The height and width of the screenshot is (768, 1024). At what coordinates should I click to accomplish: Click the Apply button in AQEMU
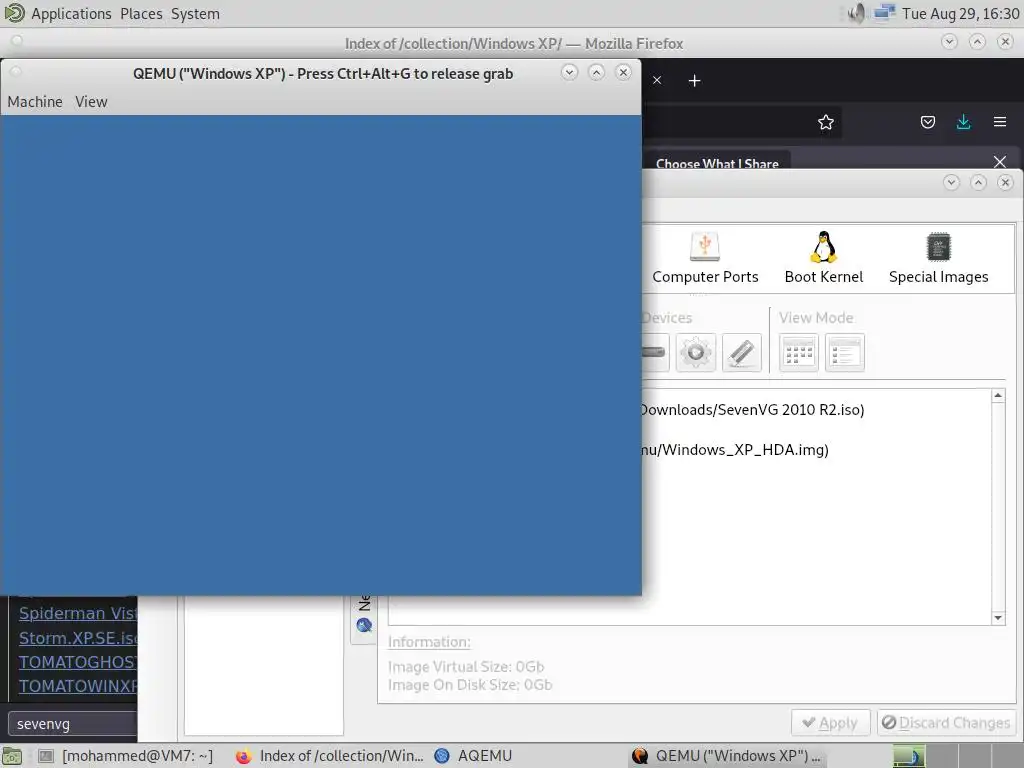(831, 723)
